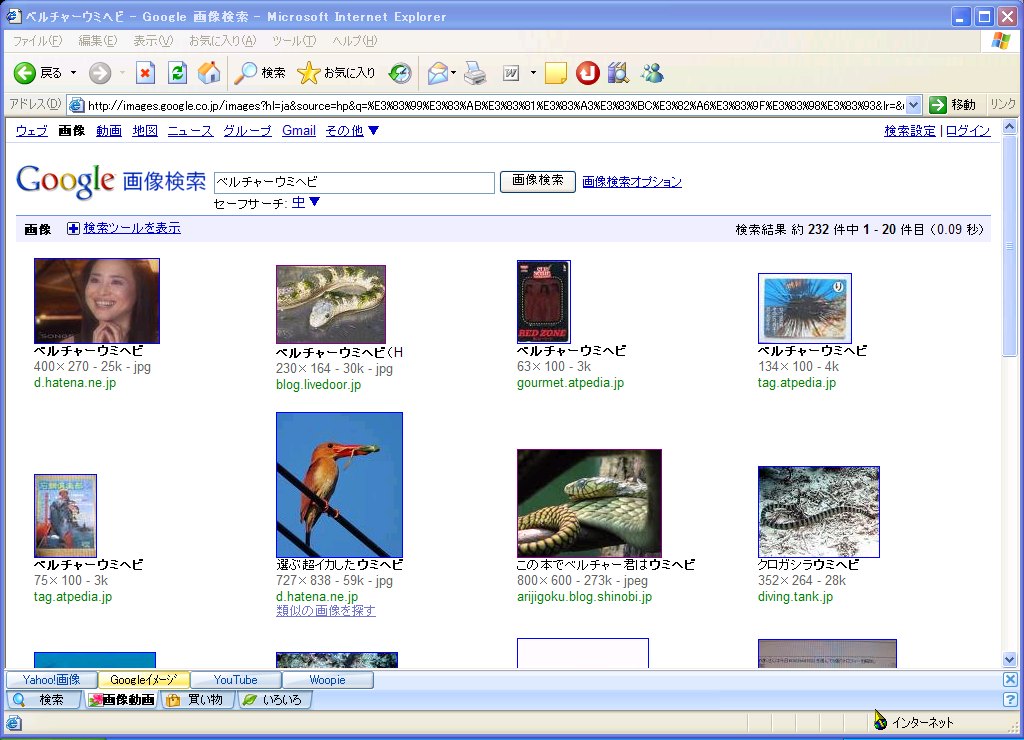This screenshot has width=1024, height=740.
Task: Click the IE page icon in status bar
Action: (x=14, y=723)
